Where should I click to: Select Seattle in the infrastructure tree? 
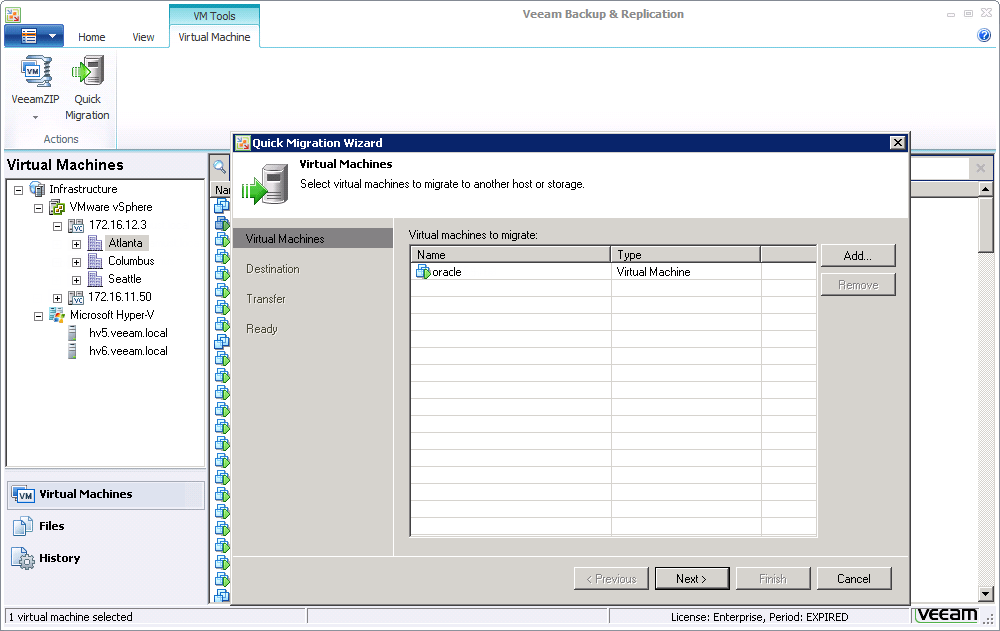click(x=124, y=279)
